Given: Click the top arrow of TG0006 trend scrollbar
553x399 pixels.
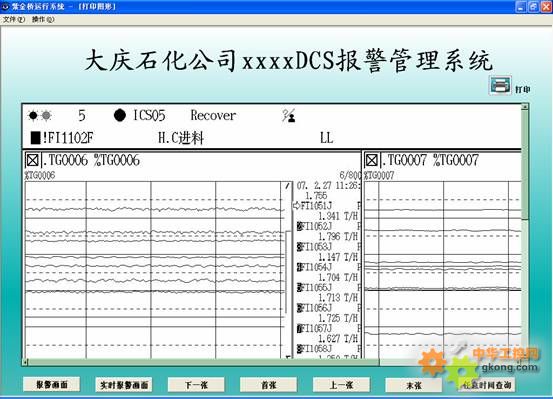Looking at the screenshot, I should (288, 186).
